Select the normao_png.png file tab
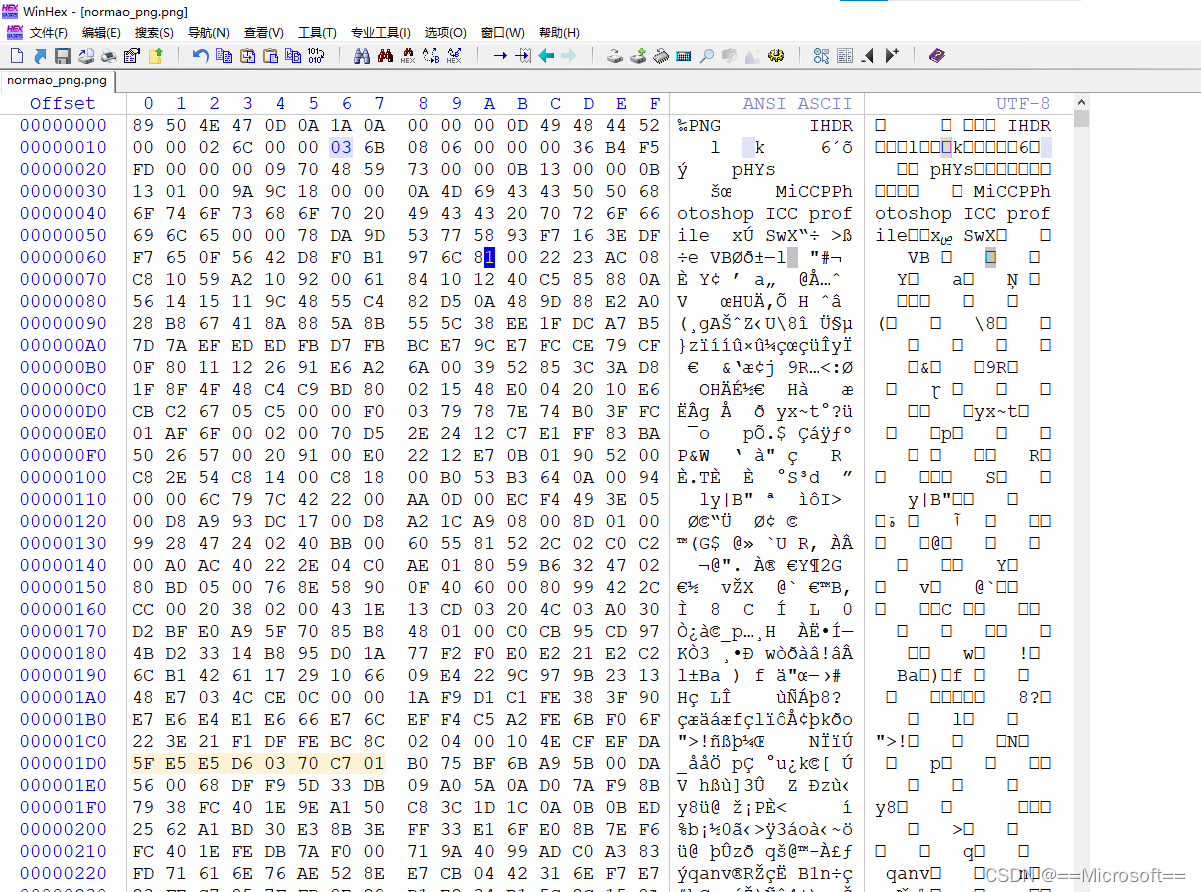This screenshot has width=1201, height=892. (57, 80)
